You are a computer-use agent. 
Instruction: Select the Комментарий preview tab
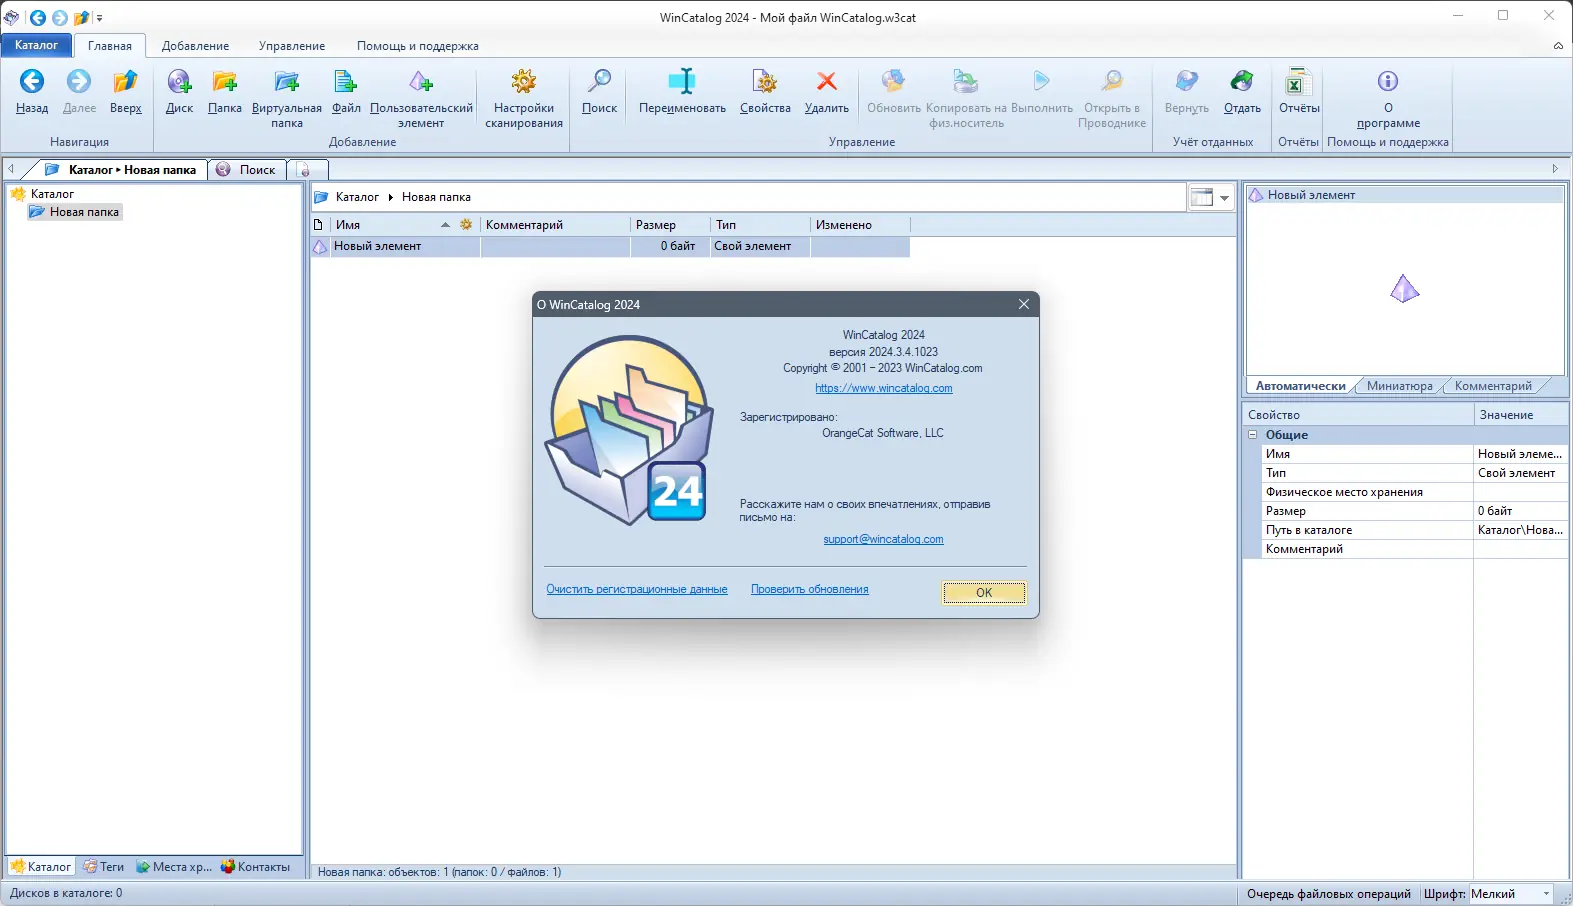pyautogui.click(x=1493, y=386)
